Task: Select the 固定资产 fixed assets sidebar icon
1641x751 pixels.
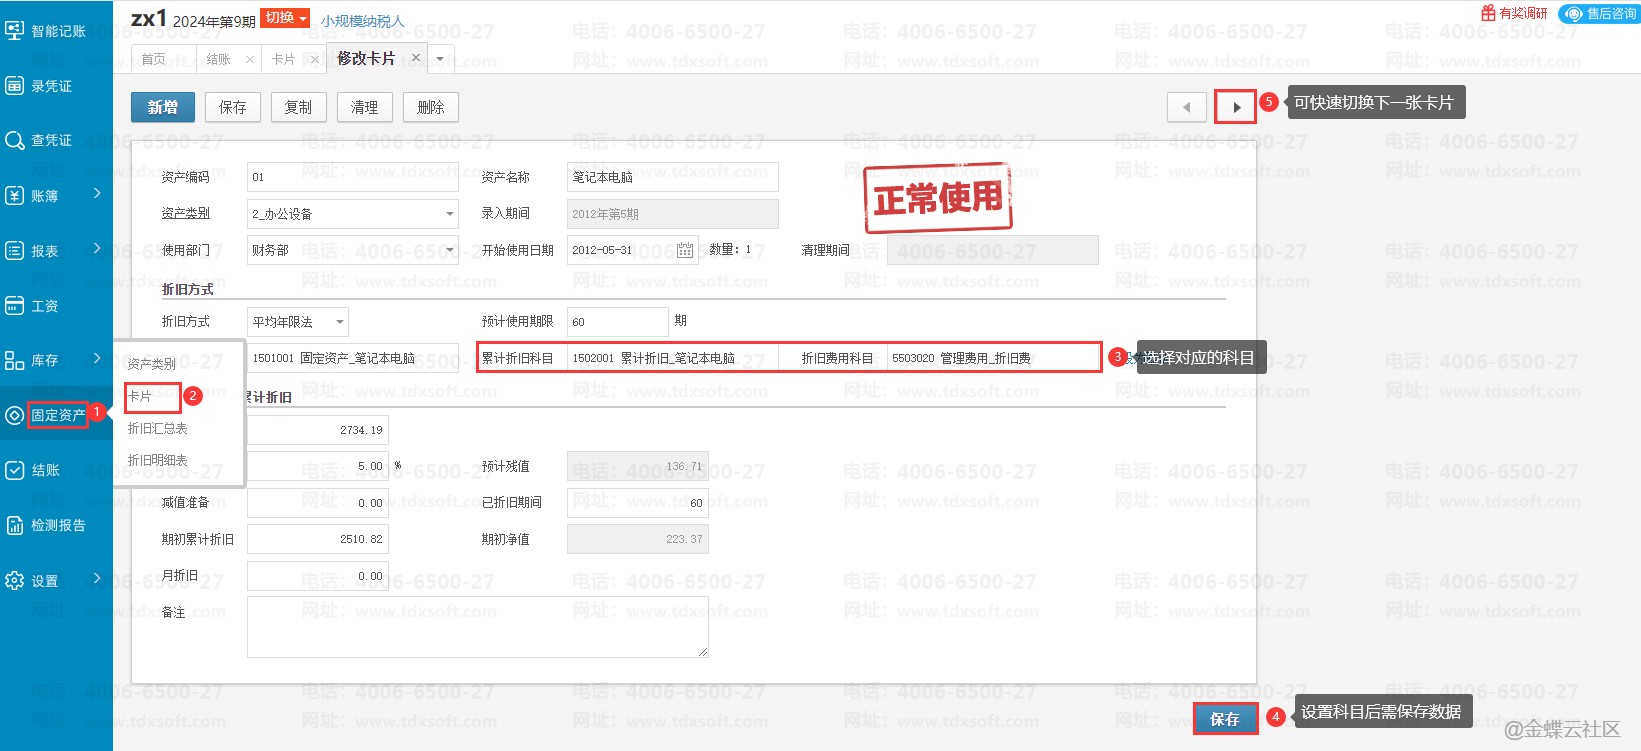Action: click(x=15, y=415)
